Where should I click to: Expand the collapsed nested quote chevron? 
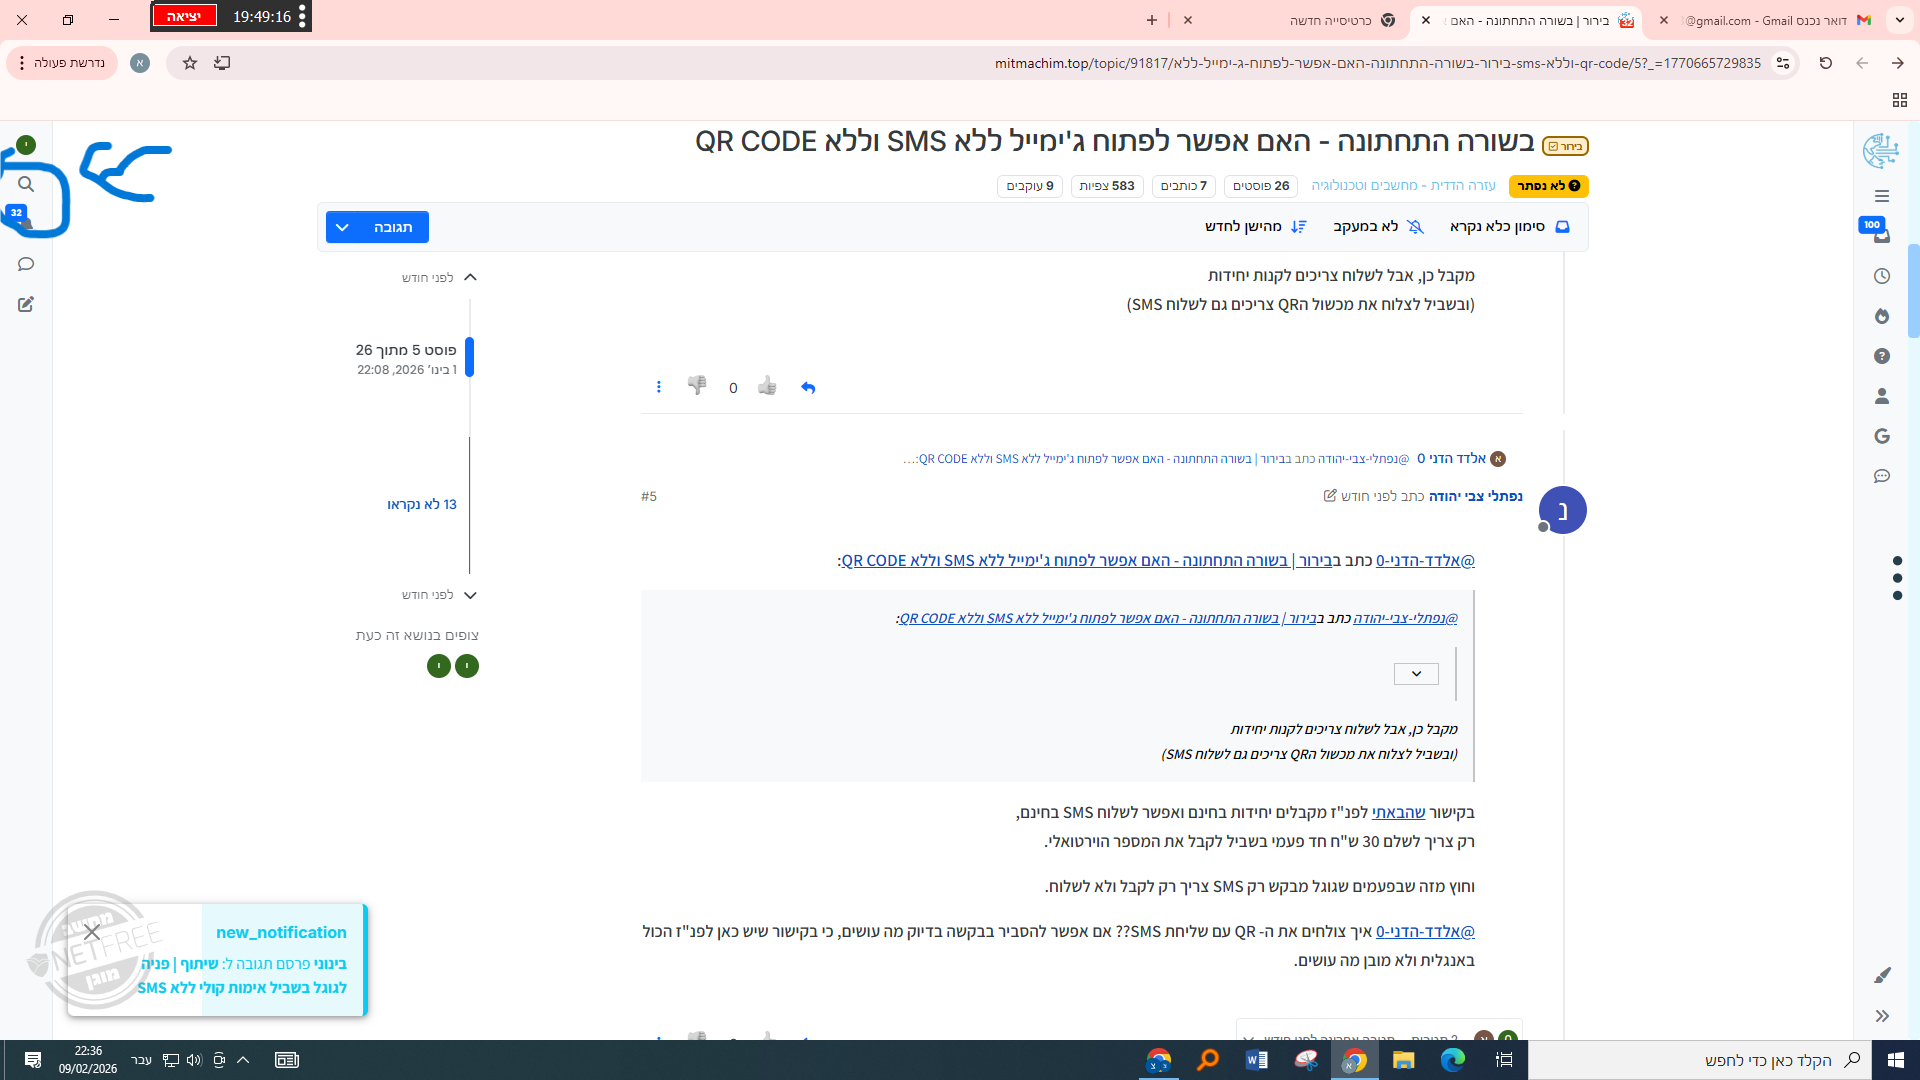click(1416, 674)
